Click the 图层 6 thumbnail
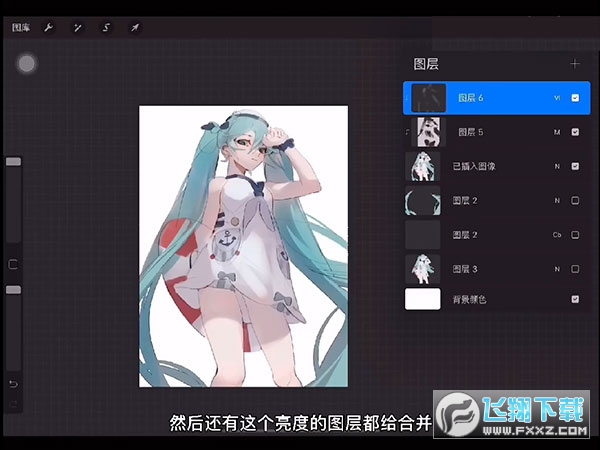Viewport: 600px width, 450px height. 429,98
